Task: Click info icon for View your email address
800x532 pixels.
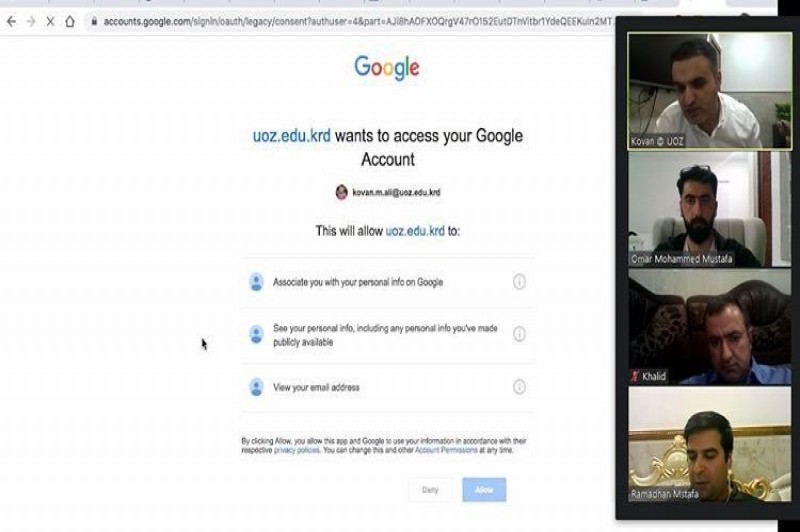Action: 519,387
